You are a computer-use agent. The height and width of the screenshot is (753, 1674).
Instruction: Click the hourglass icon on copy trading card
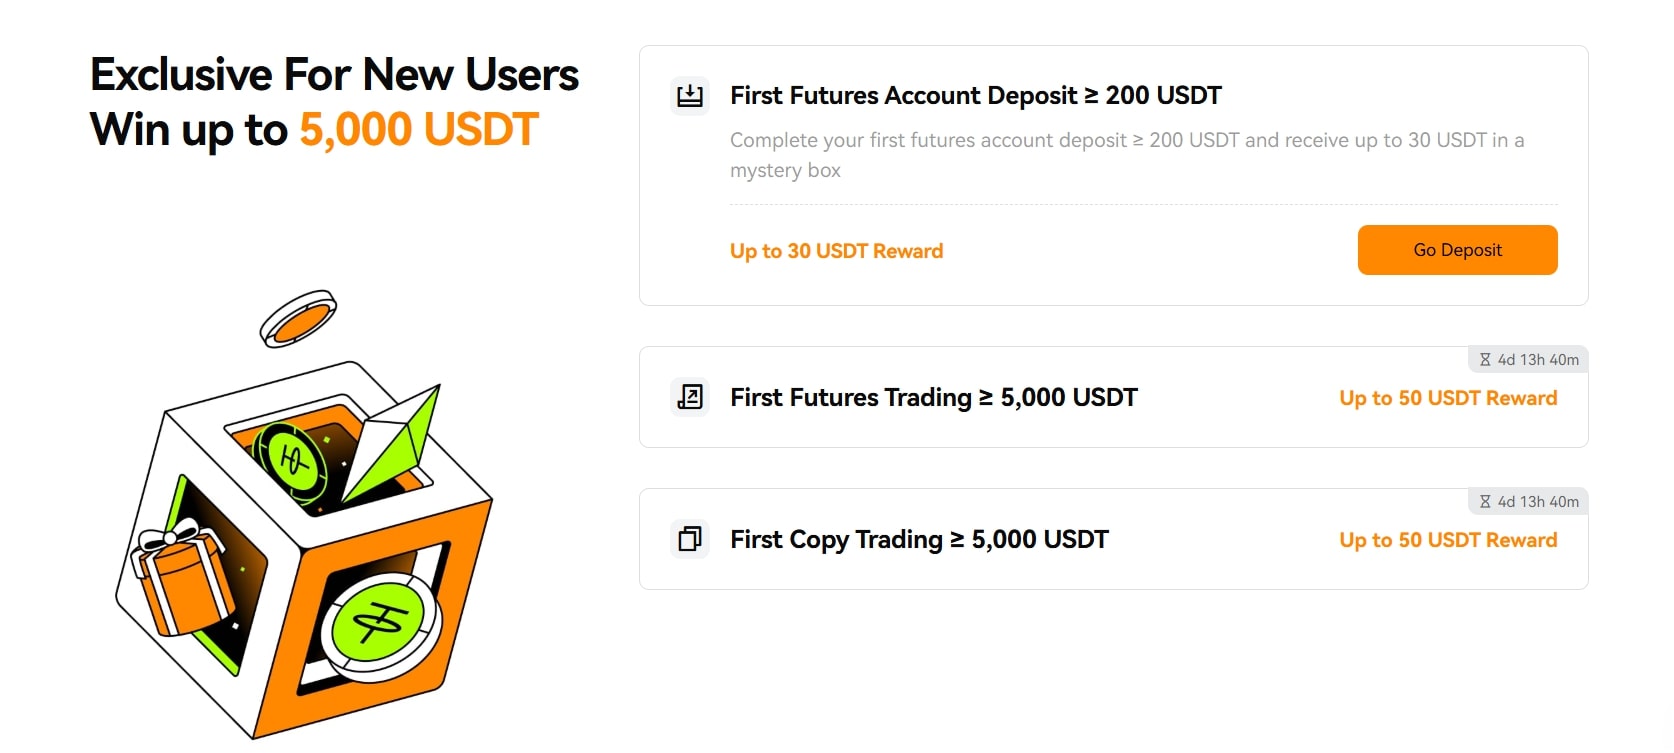click(x=1485, y=502)
